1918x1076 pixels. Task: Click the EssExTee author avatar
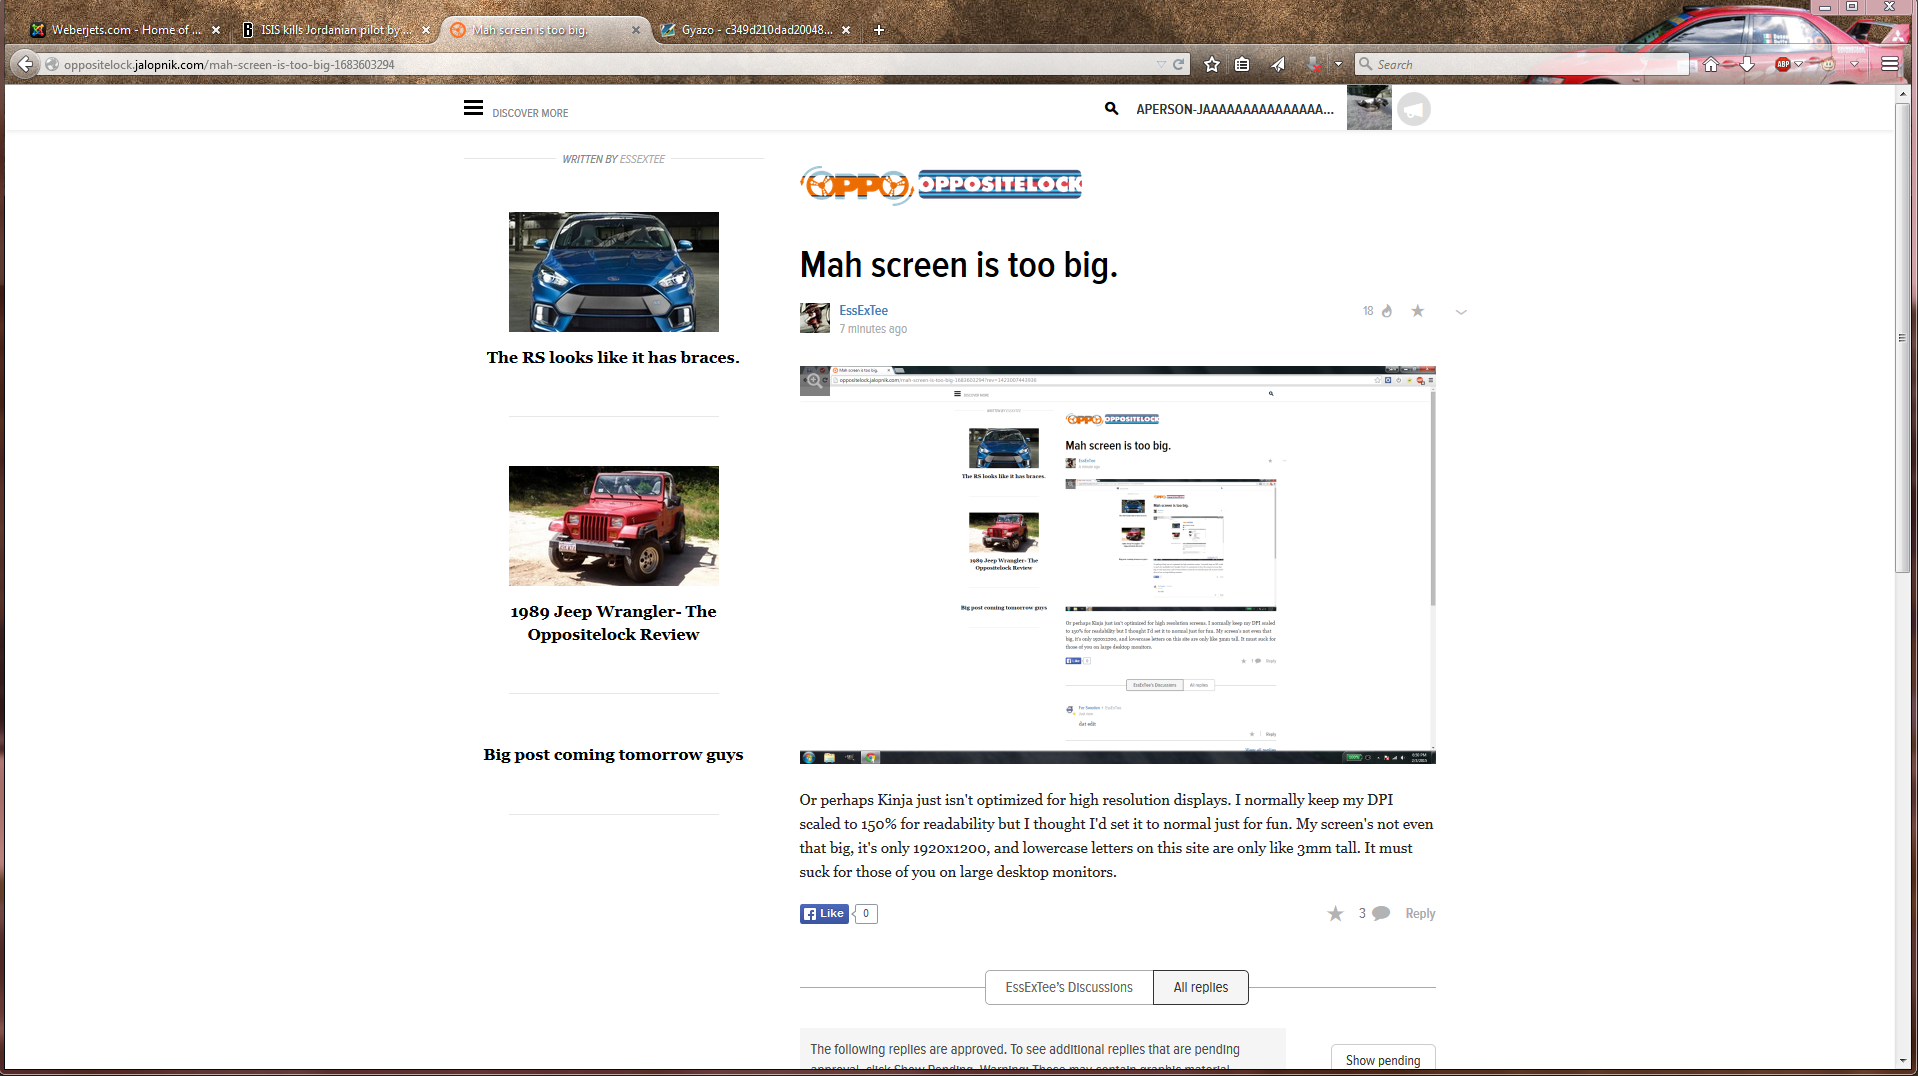(x=815, y=318)
